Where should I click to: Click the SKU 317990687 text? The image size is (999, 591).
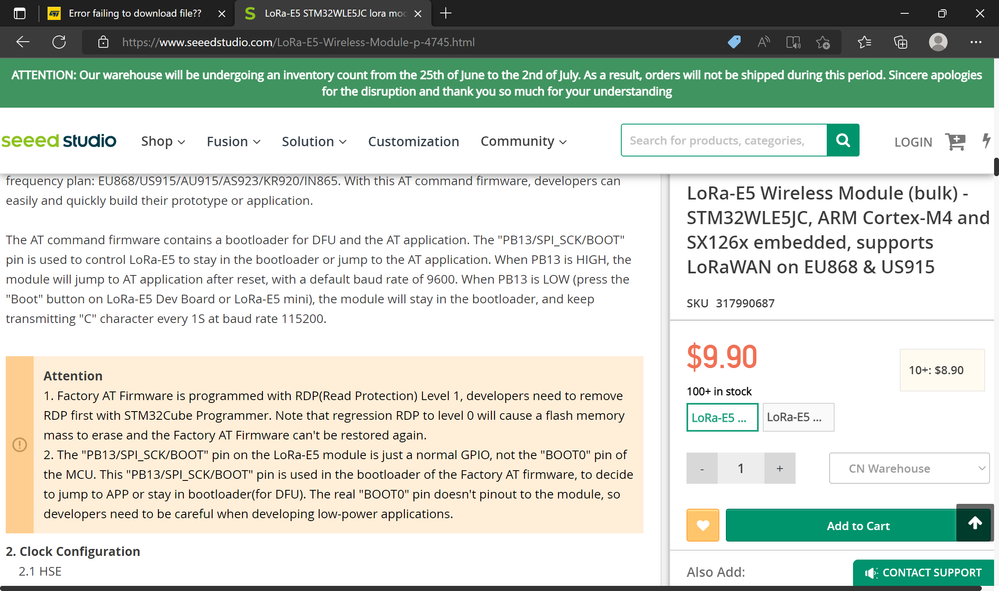click(x=731, y=303)
